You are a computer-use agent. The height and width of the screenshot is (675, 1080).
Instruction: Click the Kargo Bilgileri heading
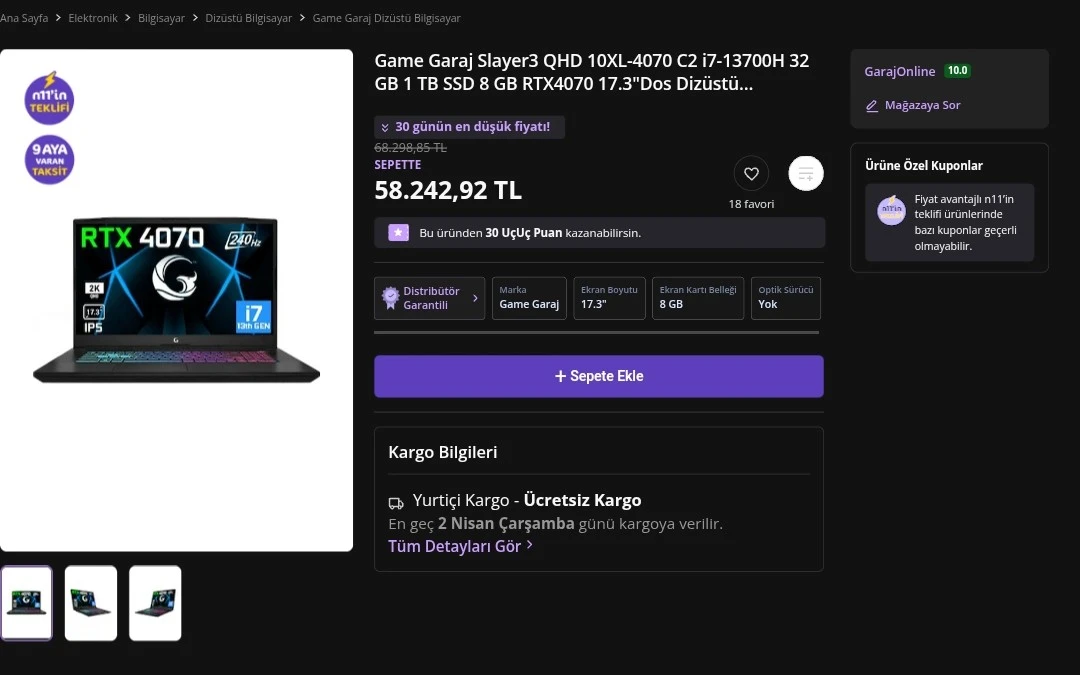pos(442,453)
